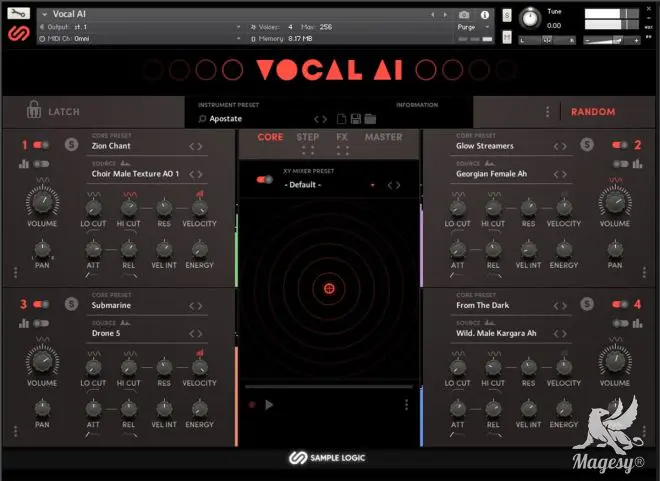
Task: Solo core 3 with S button
Action: point(72,304)
